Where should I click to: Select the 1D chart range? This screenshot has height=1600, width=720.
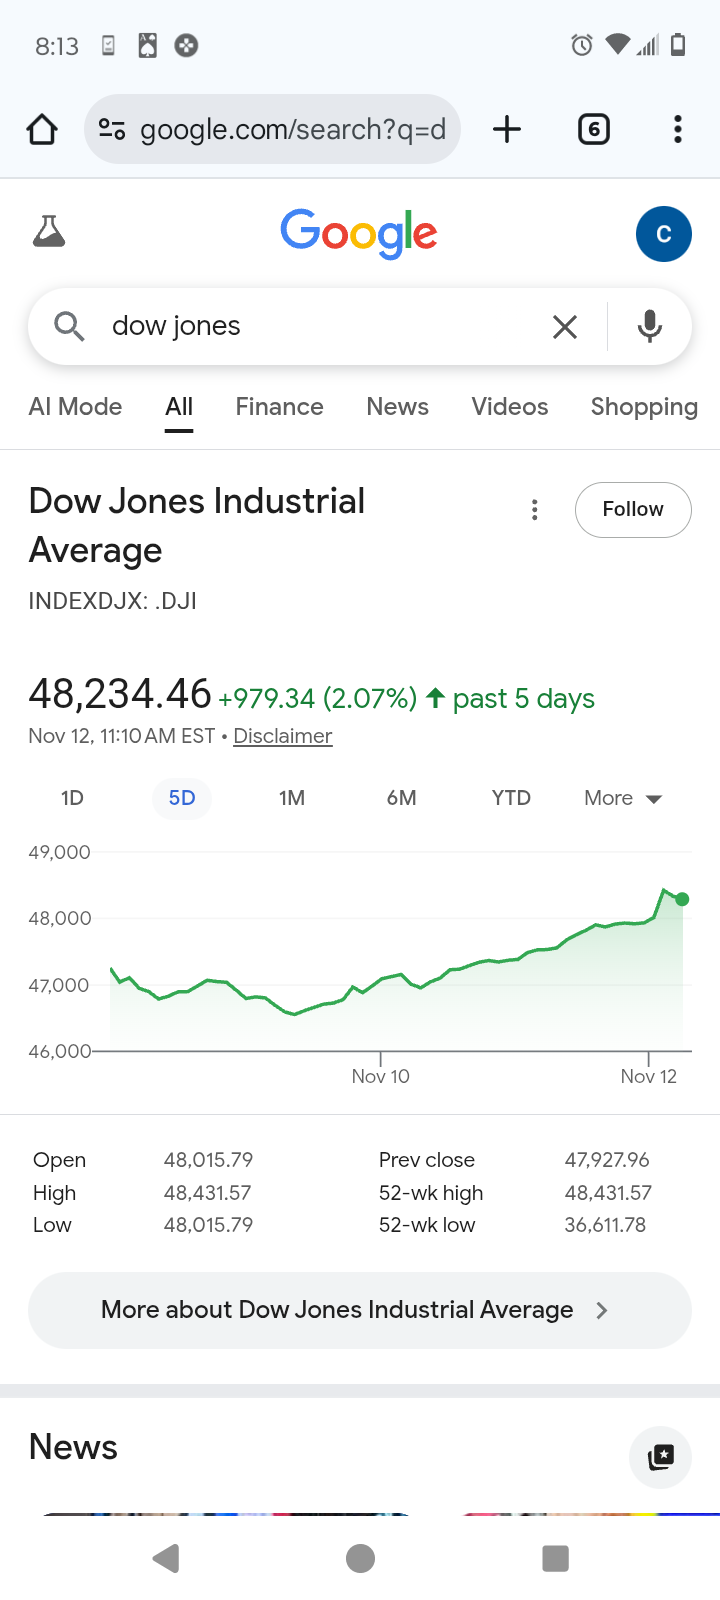pos(72,798)
